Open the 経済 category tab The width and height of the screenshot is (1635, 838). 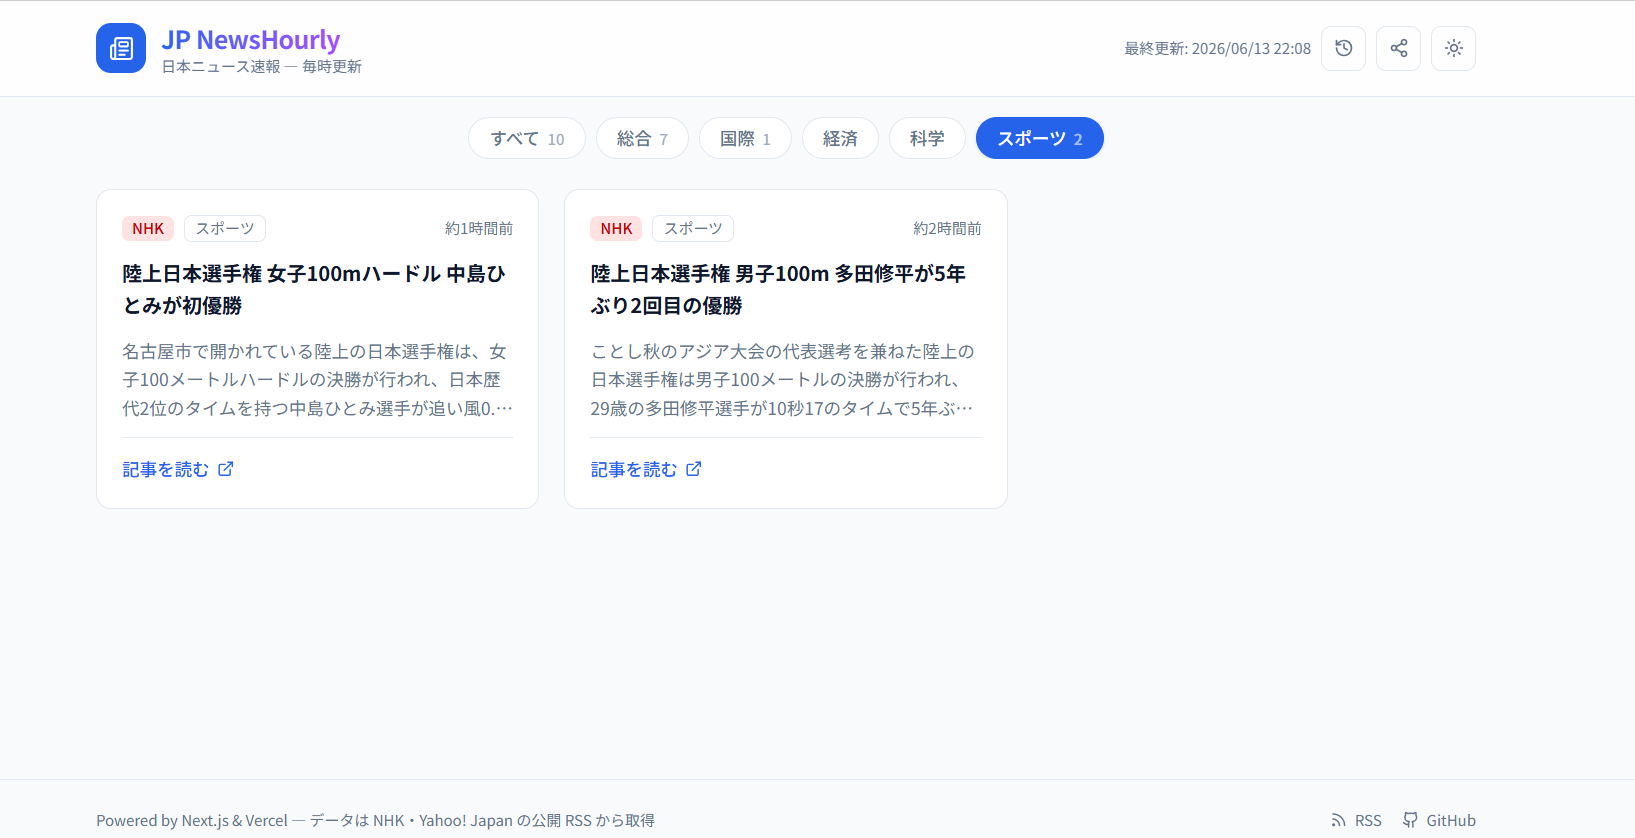(840, 138)
